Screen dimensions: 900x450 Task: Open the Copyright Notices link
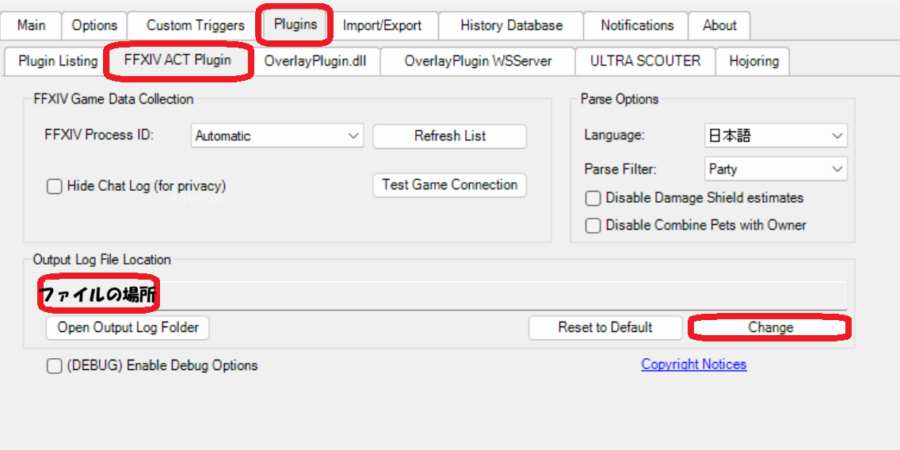coord(693,365)
